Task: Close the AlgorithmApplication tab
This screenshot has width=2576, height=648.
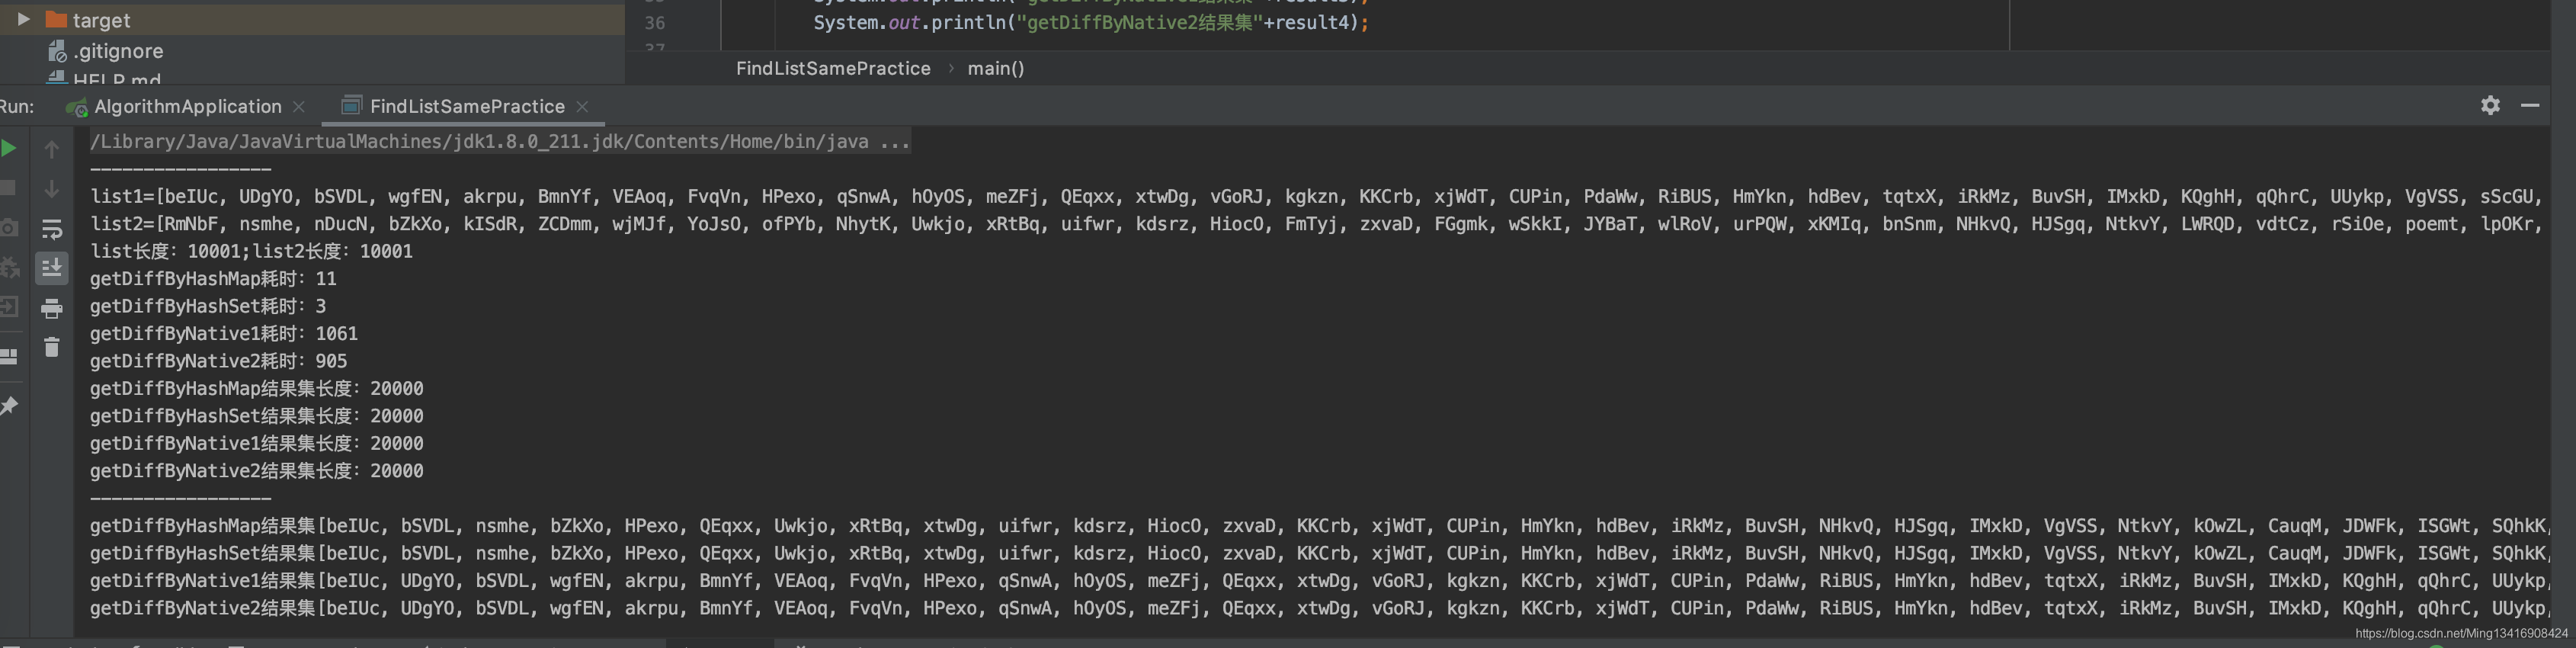Action: coord(298,106)
